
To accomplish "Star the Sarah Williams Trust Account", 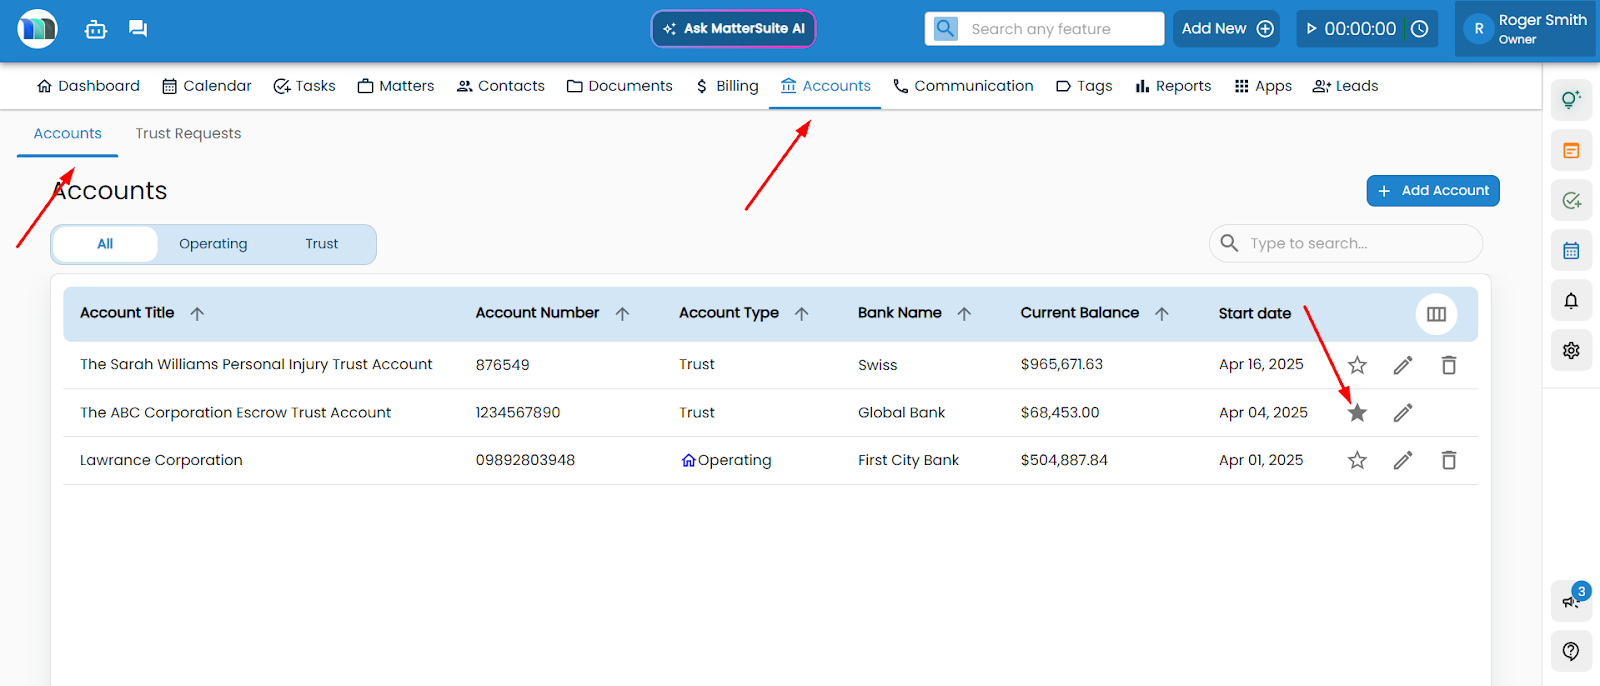I will 1357,365.
